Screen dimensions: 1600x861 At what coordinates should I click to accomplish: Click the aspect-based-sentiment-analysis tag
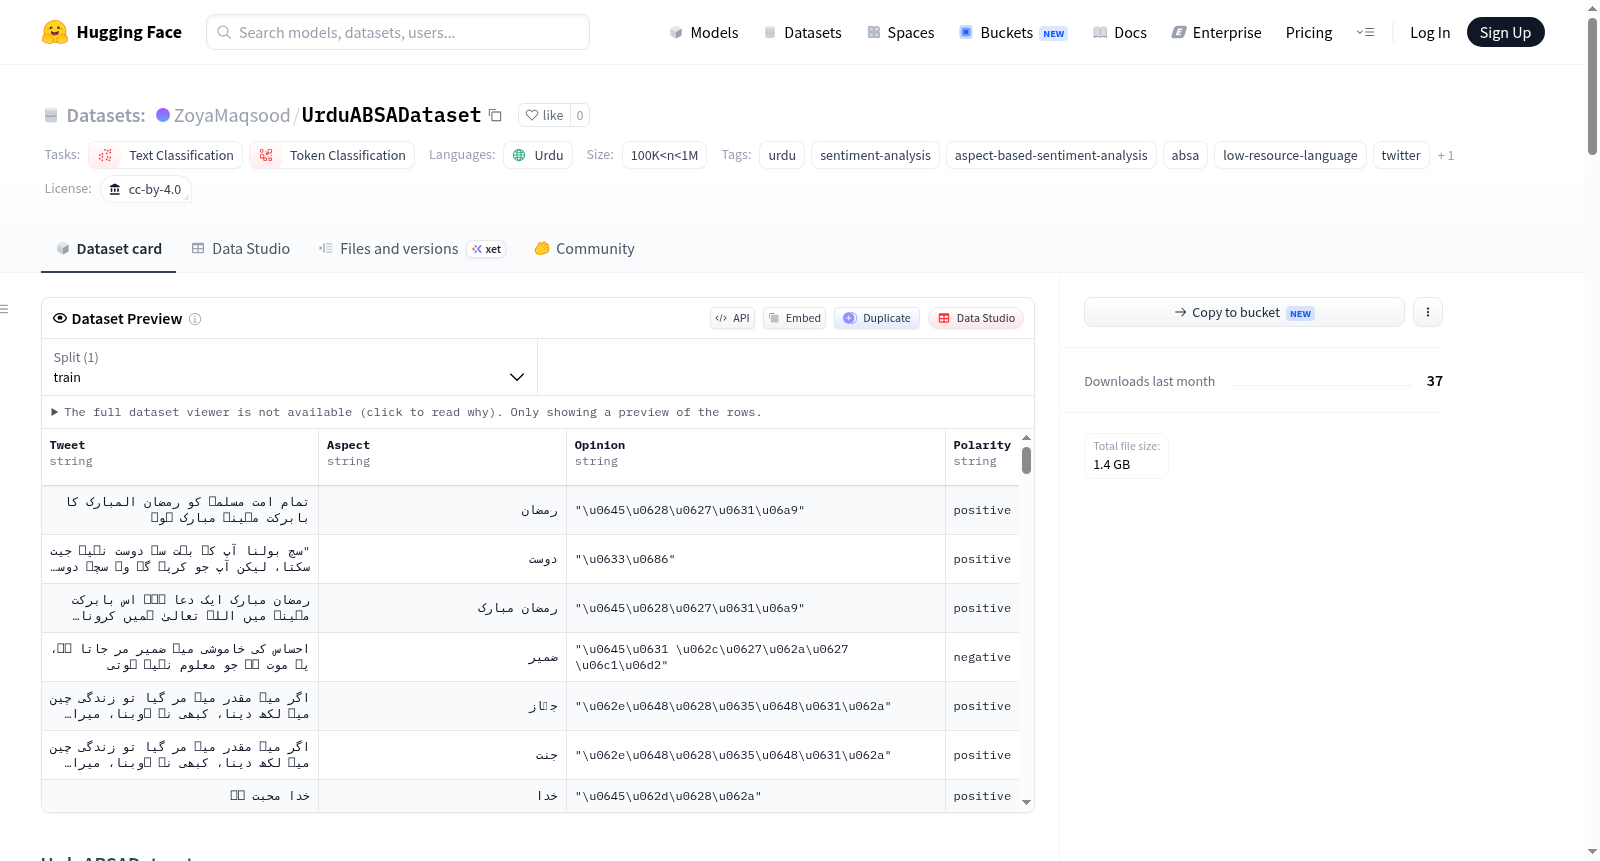coord(1051,155)
